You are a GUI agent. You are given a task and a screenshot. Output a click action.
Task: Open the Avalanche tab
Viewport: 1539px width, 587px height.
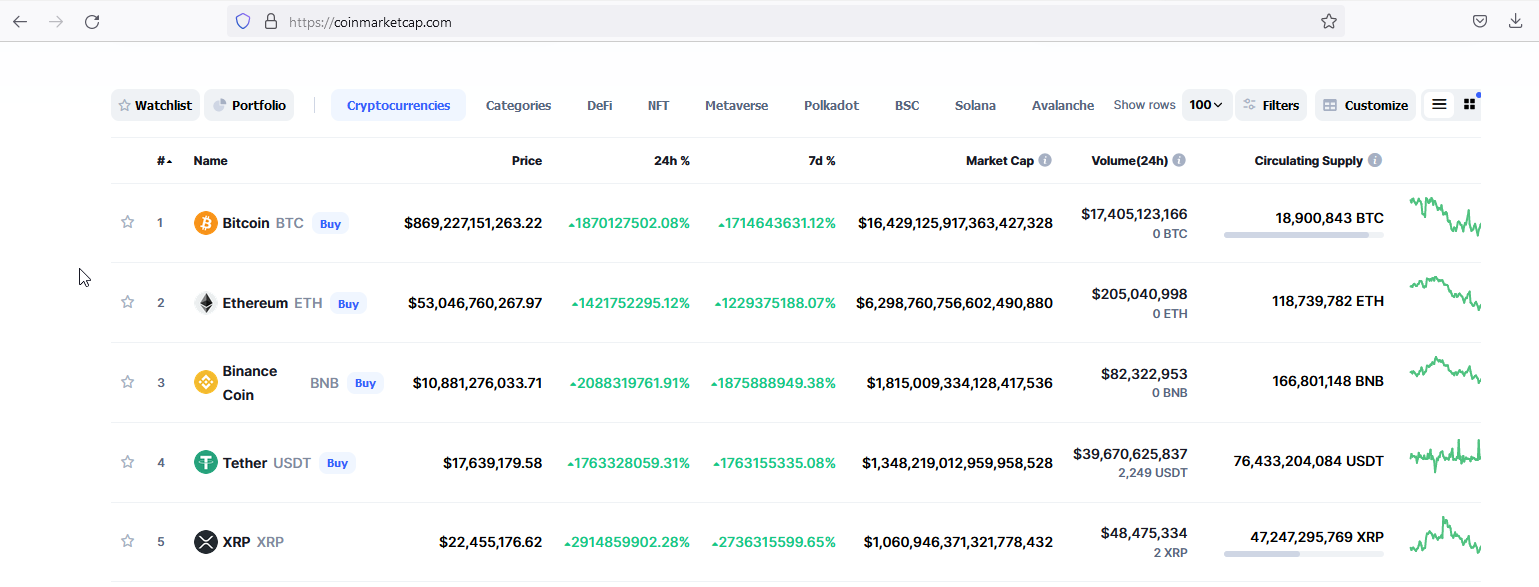[1063, 105]
